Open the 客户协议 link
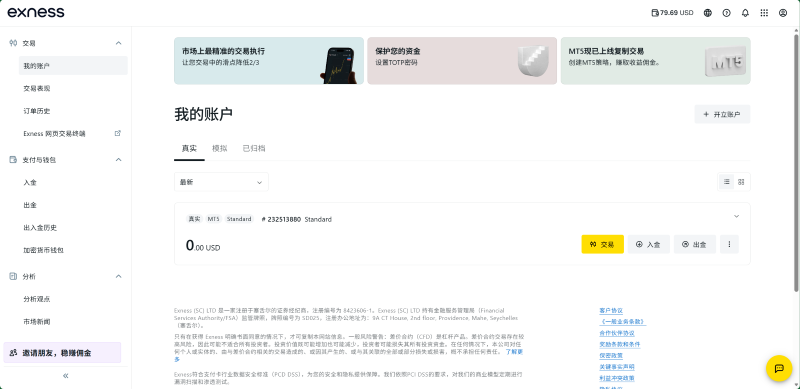Screen dimensions: 800x389 [x=611, y=310]
